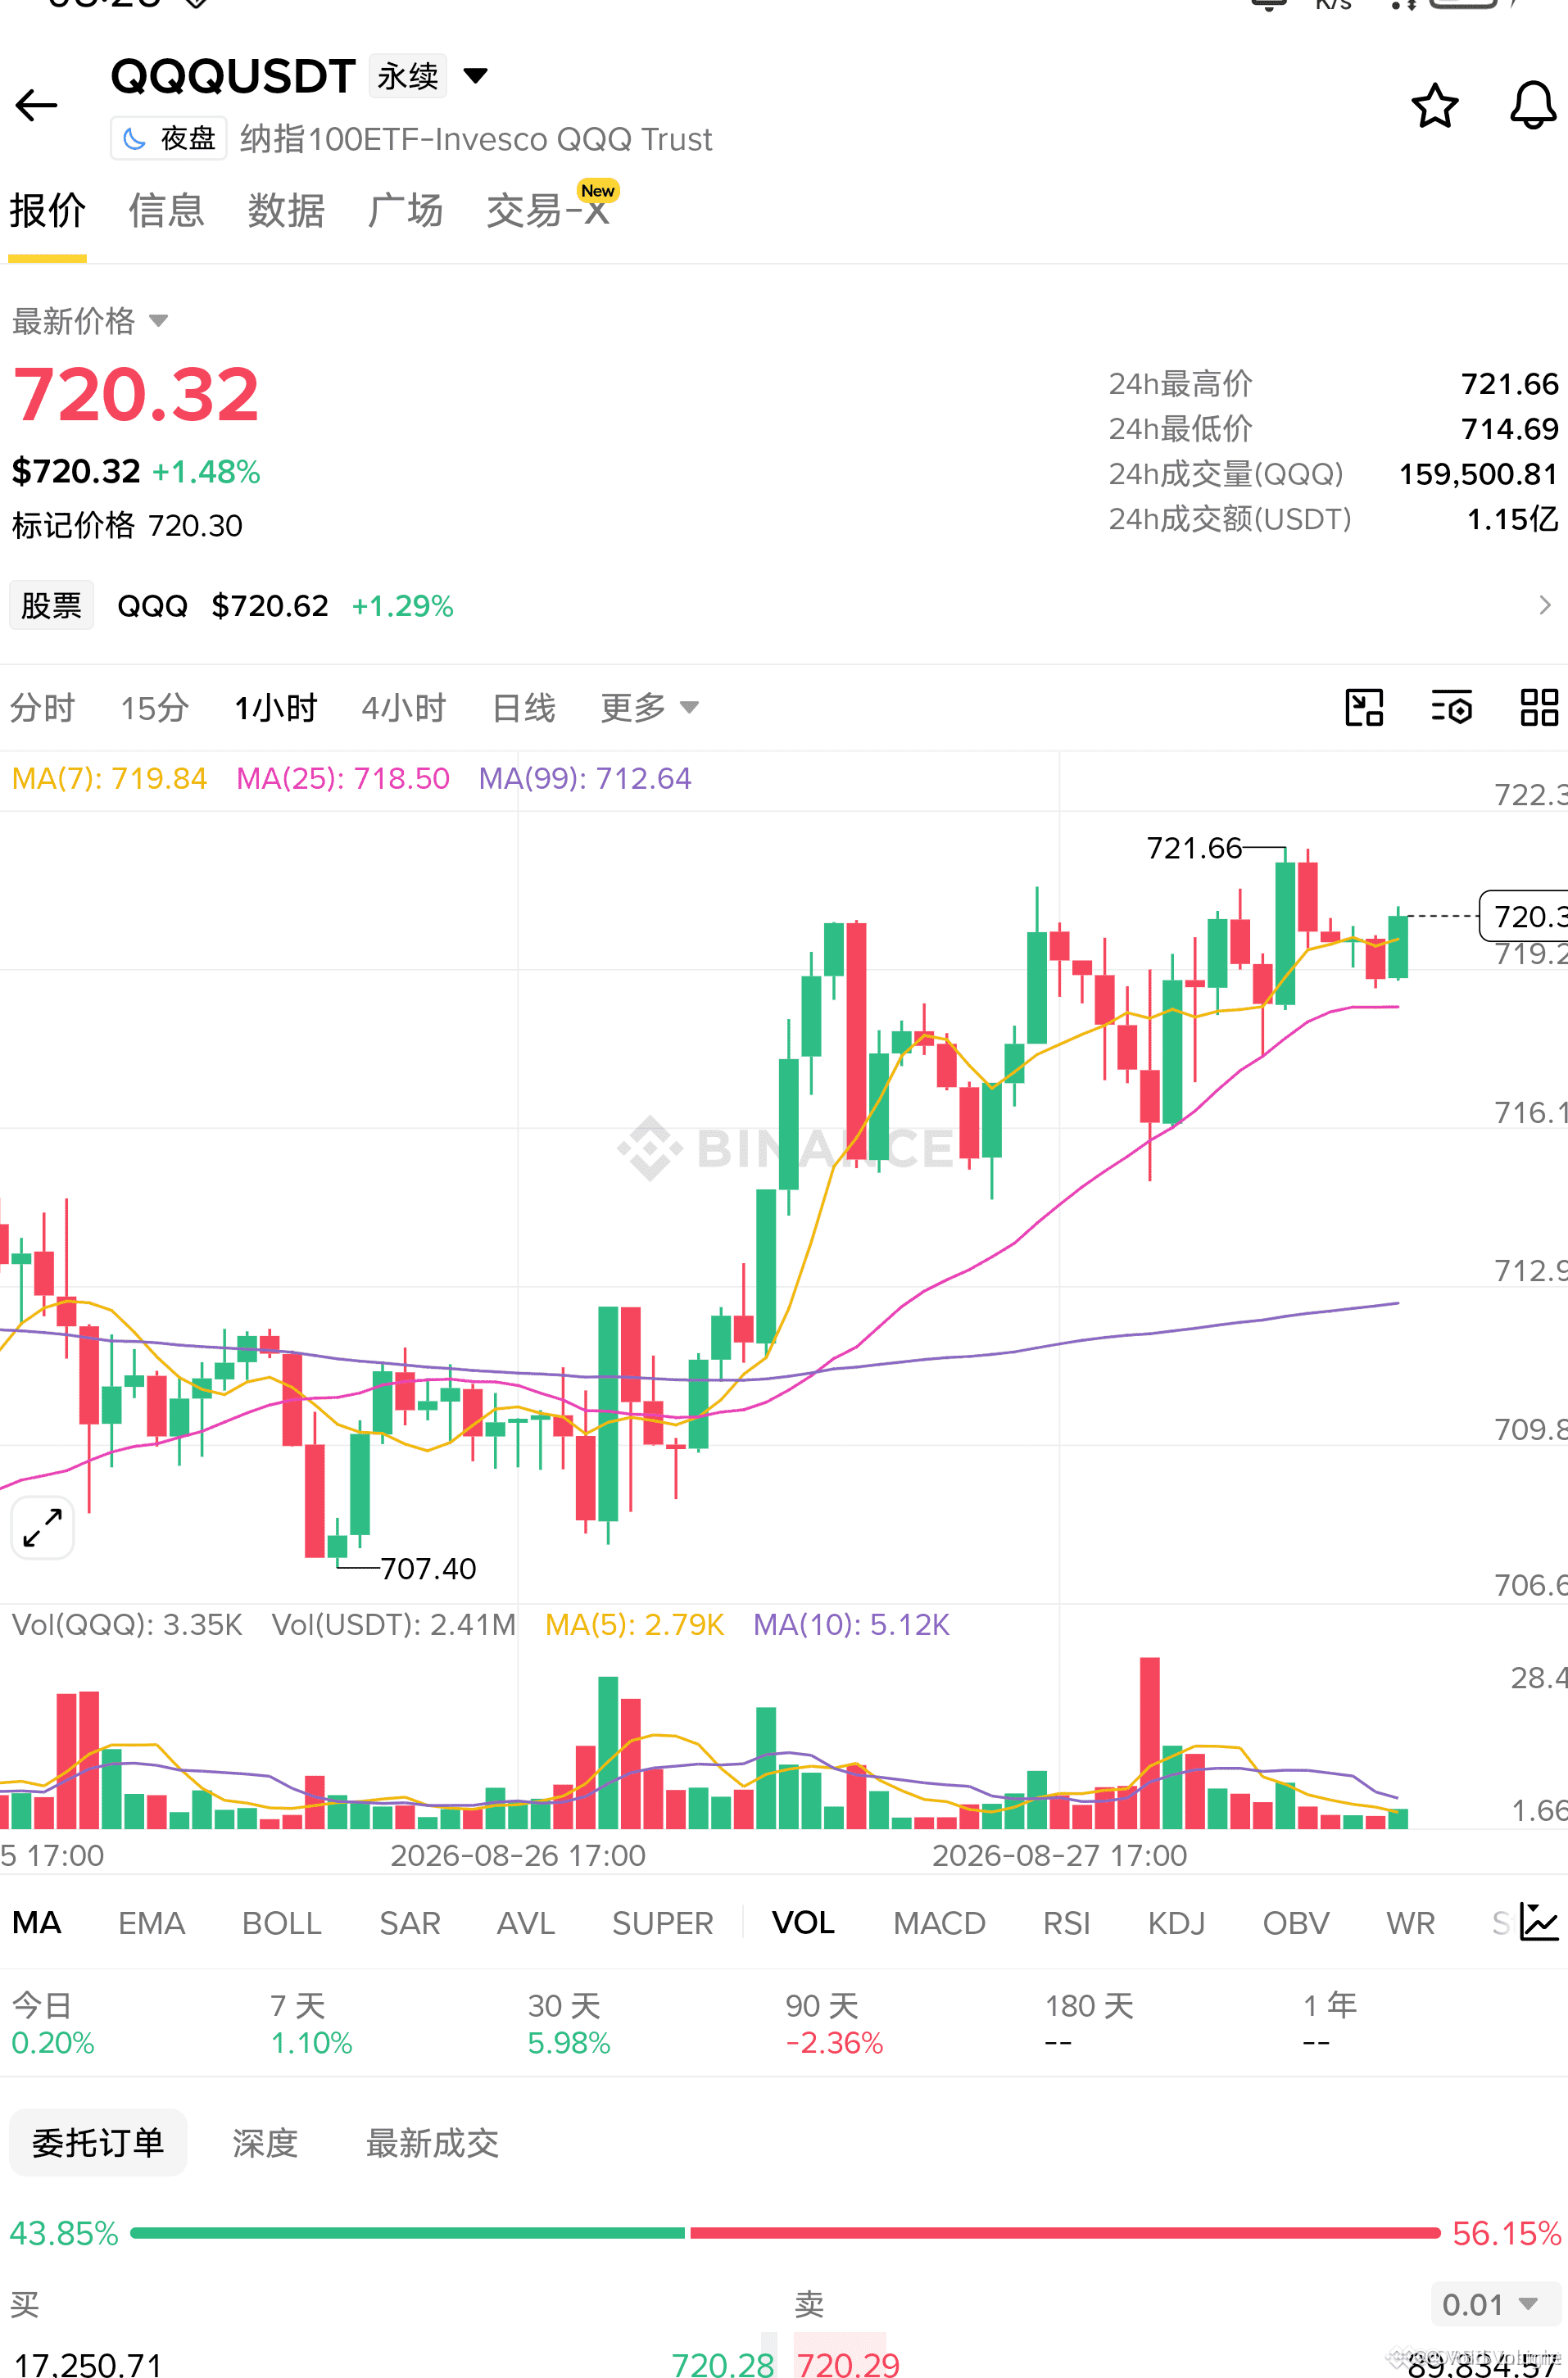Viewport: 1568px width, 2378px height.
Task: Tap QQQ $720.62 stock row
Action: click(784, 605)
